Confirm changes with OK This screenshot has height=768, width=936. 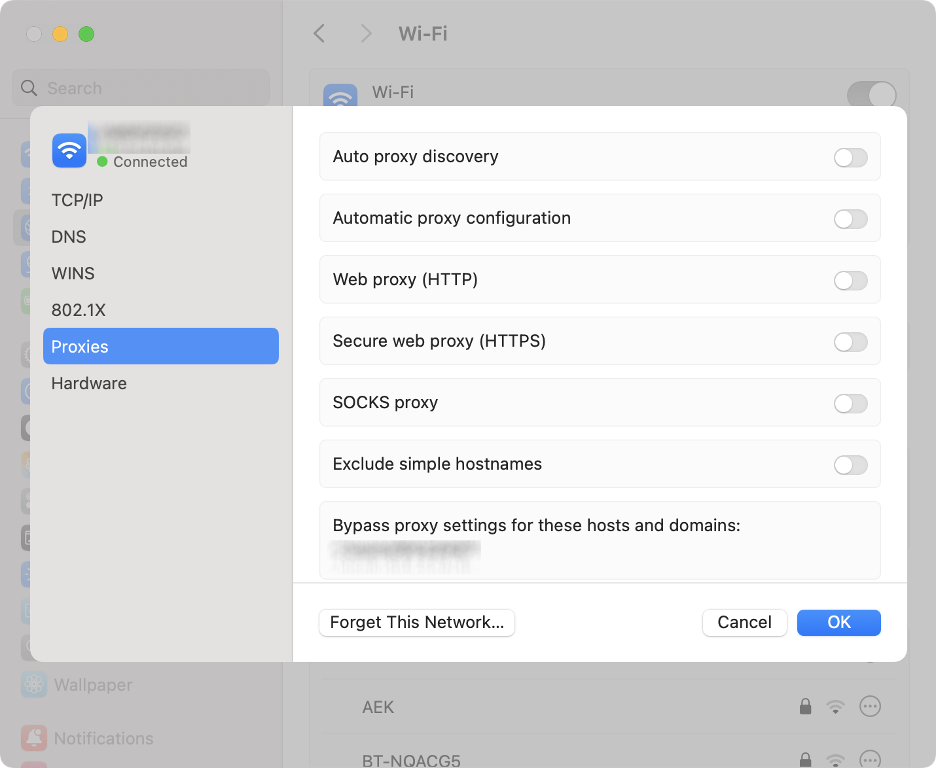[x=838, y=622]
